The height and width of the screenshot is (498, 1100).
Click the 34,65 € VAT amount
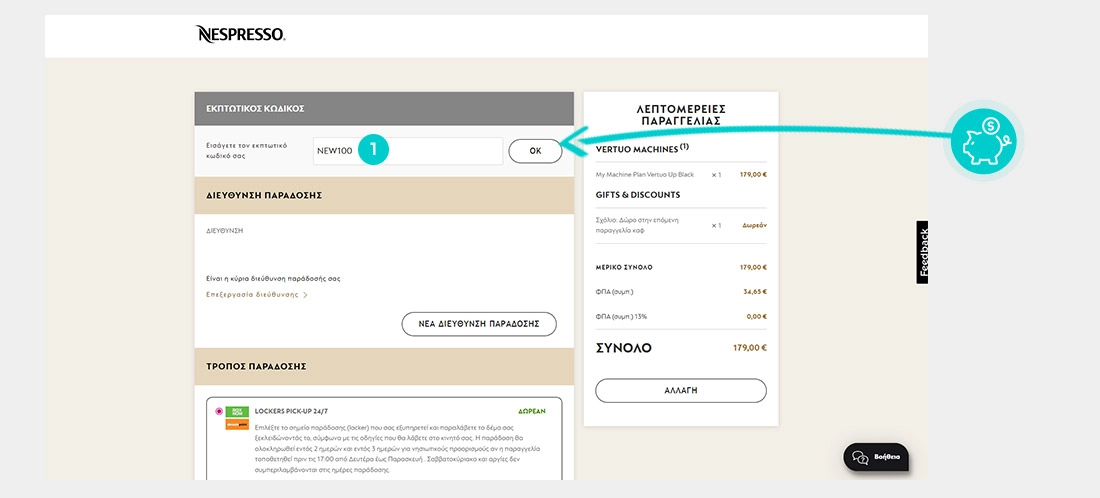755,292
